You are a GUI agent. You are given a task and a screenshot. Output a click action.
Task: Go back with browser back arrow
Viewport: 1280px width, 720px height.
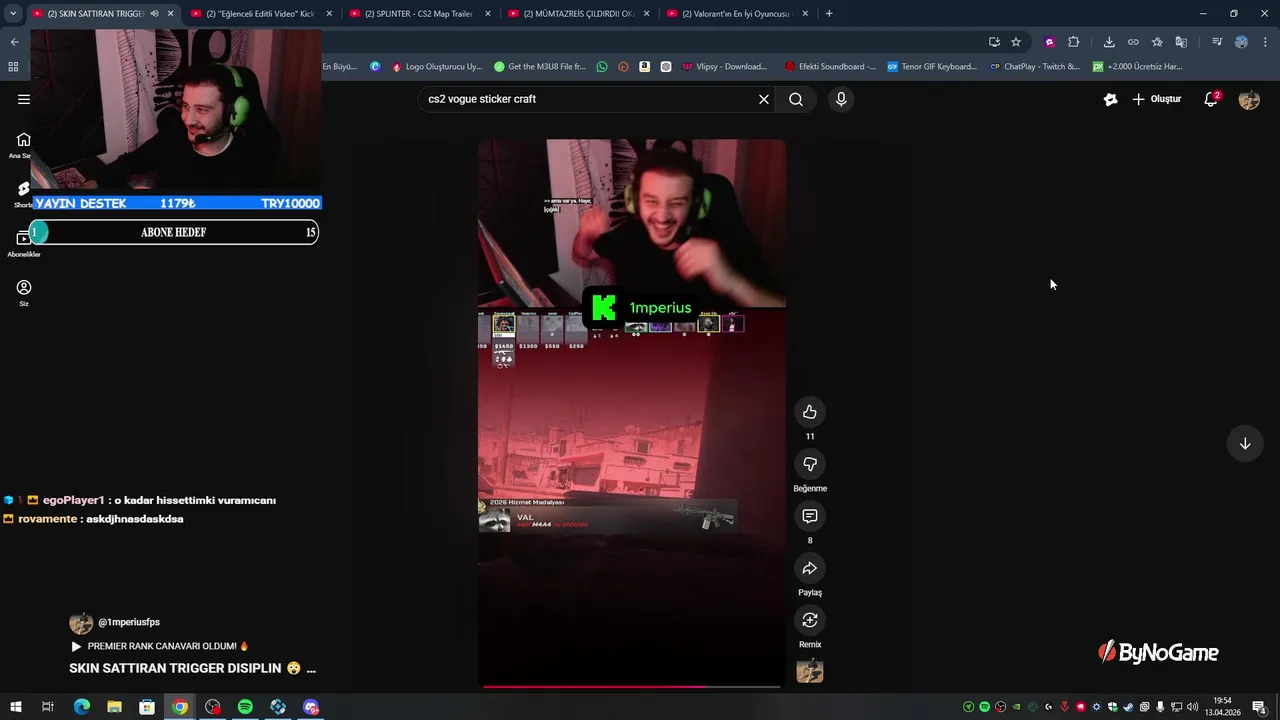point(14,42)
